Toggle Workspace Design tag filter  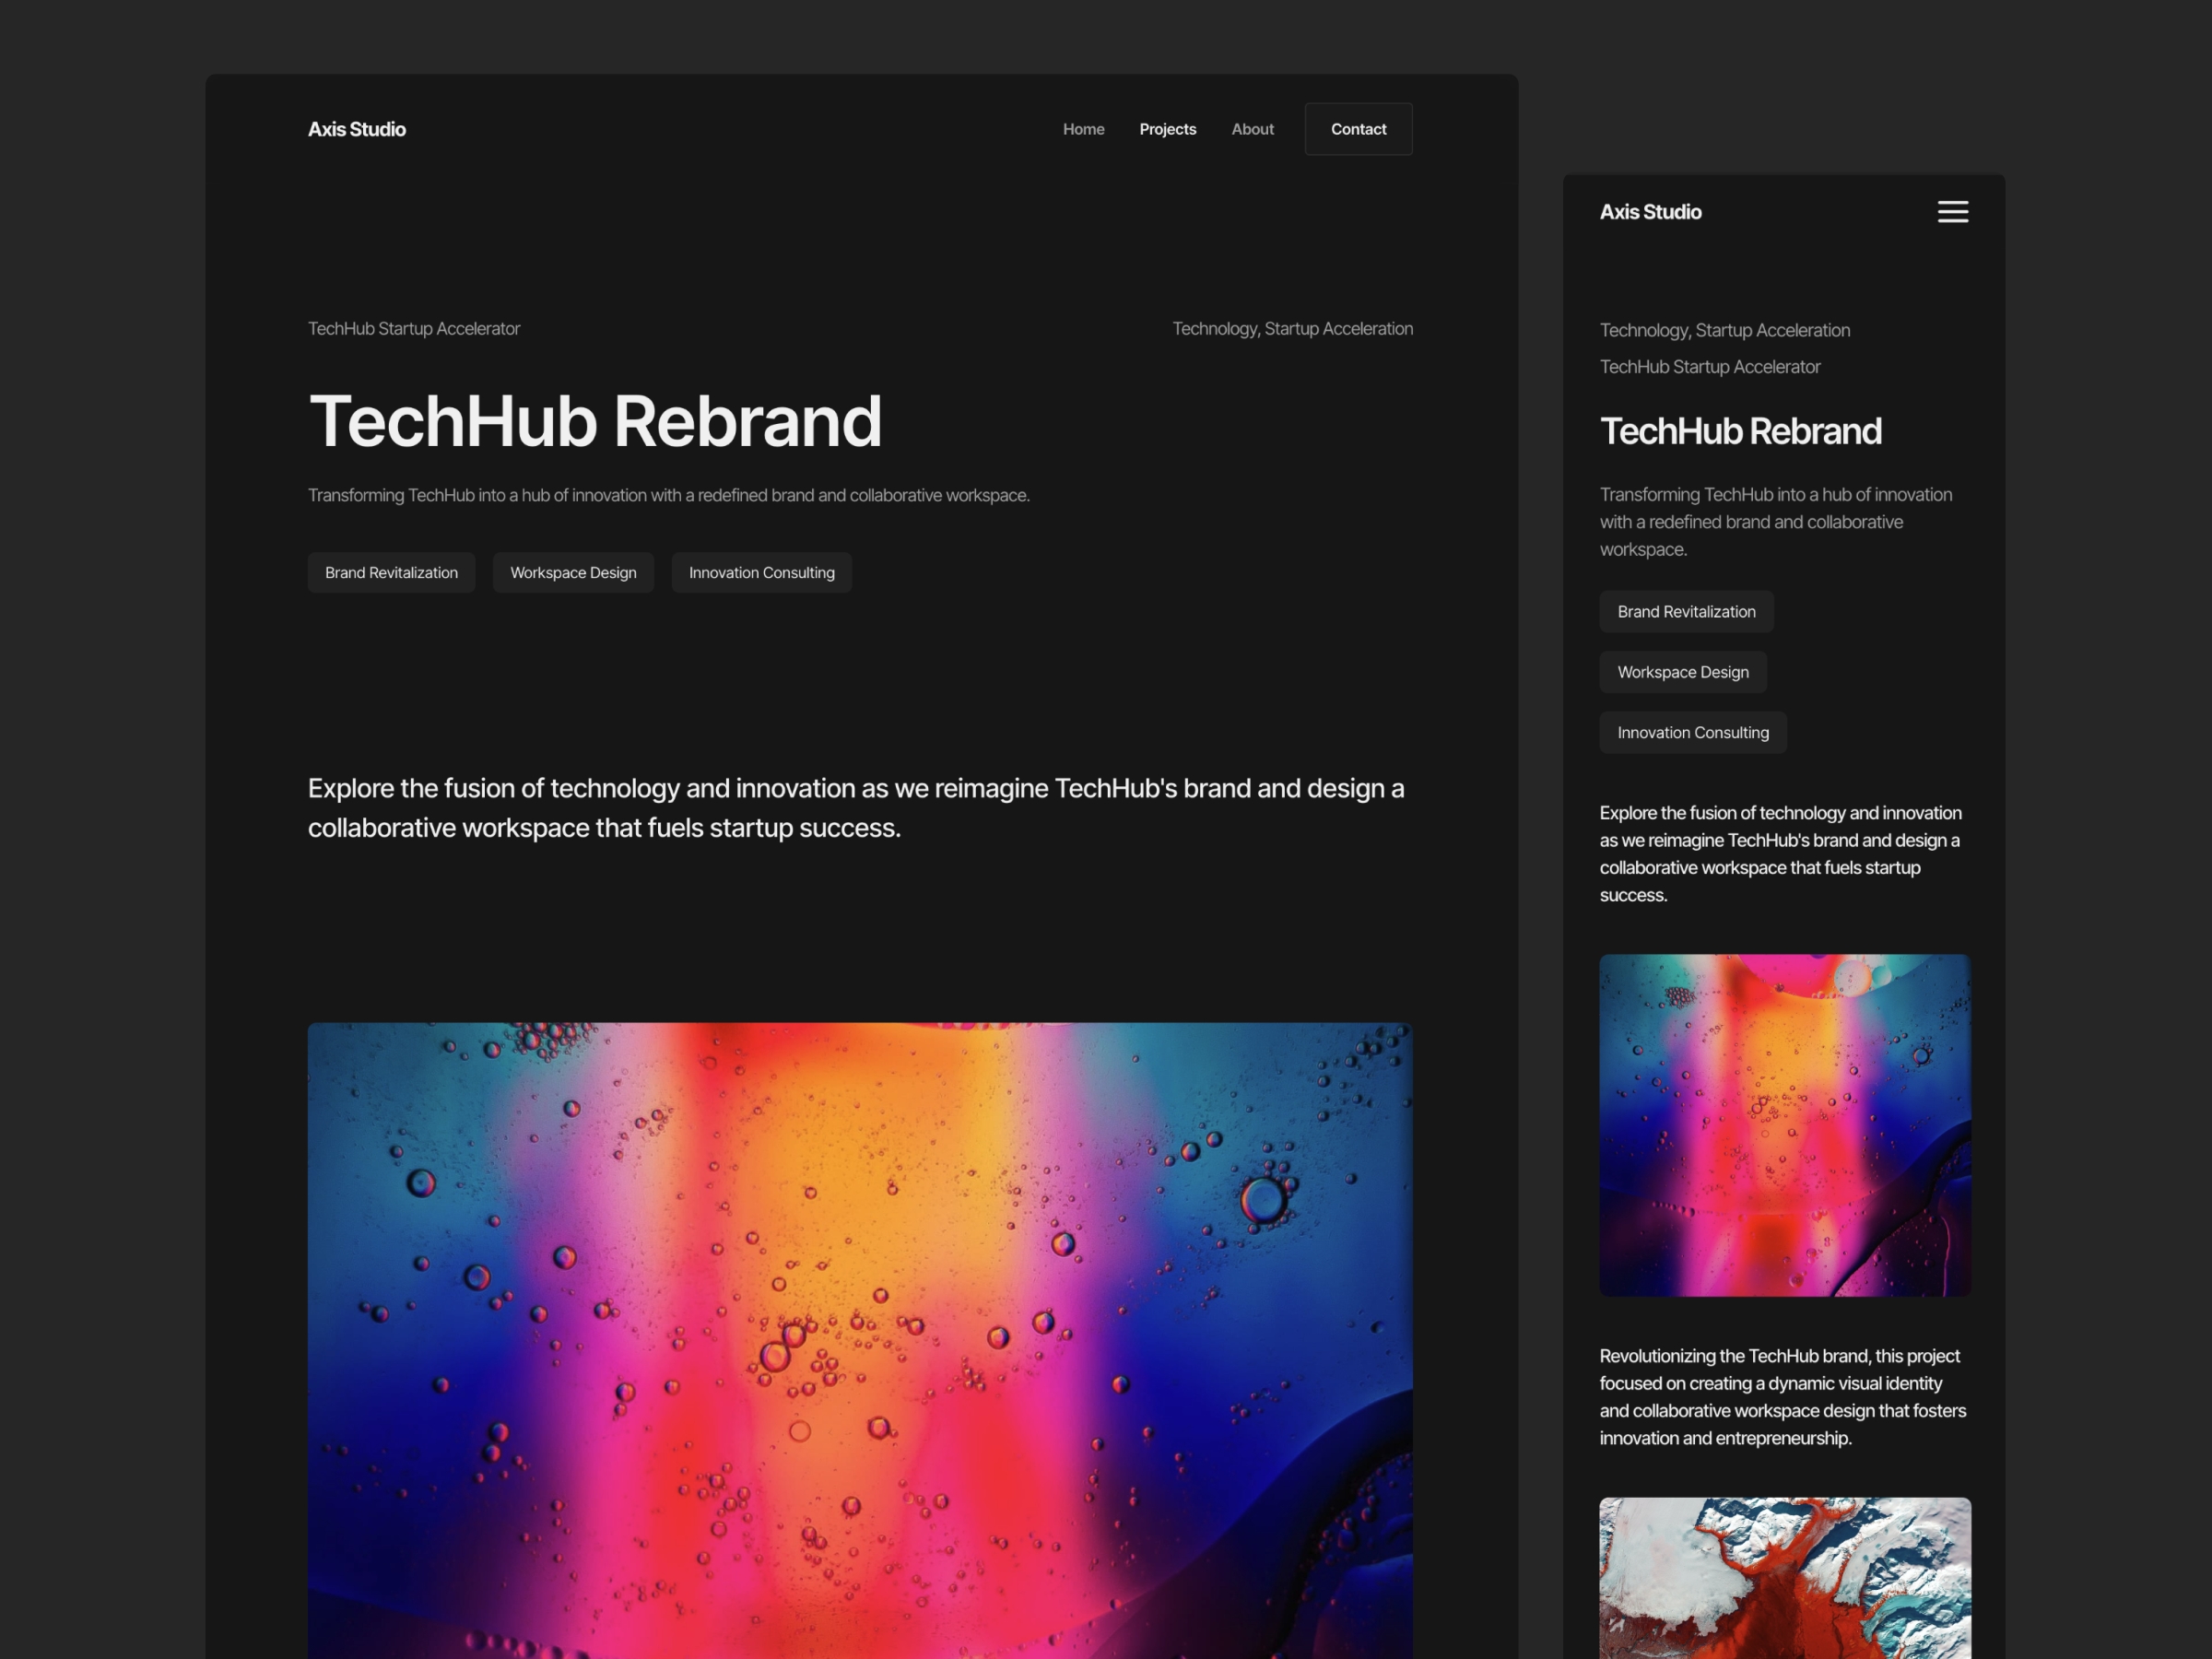[x=573, y=571]
